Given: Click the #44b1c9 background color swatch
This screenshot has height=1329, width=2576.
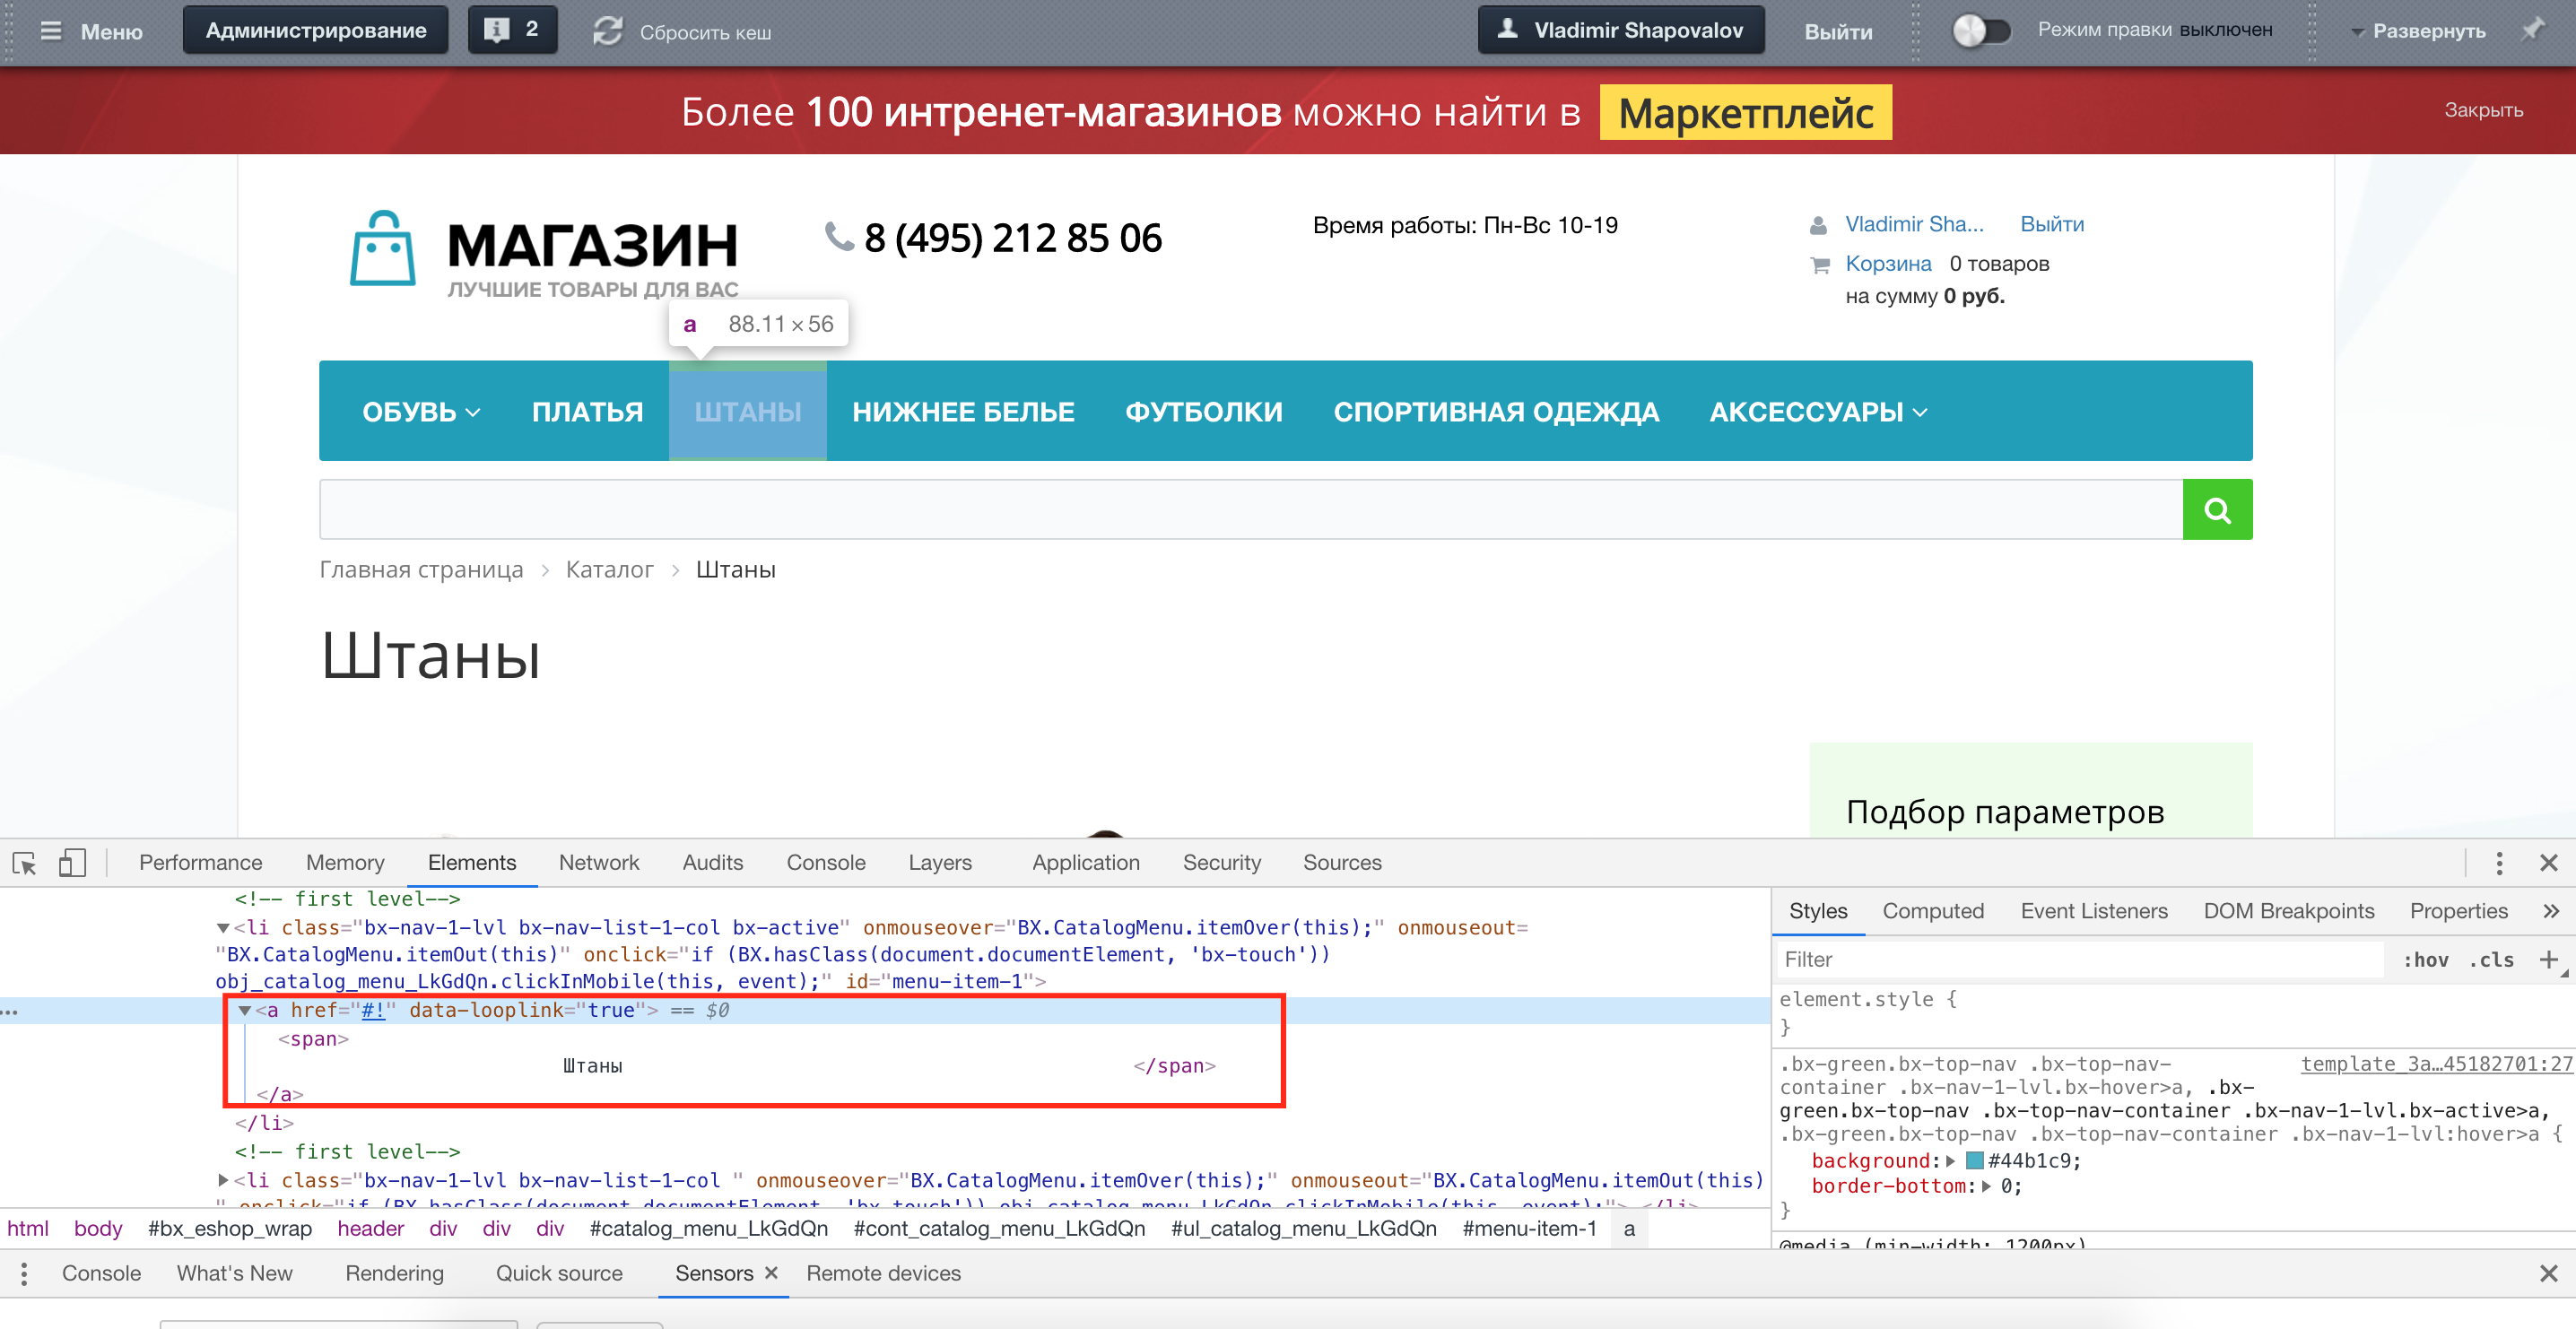Looking at the screenshot, I should click(x=1974, y=1161).
